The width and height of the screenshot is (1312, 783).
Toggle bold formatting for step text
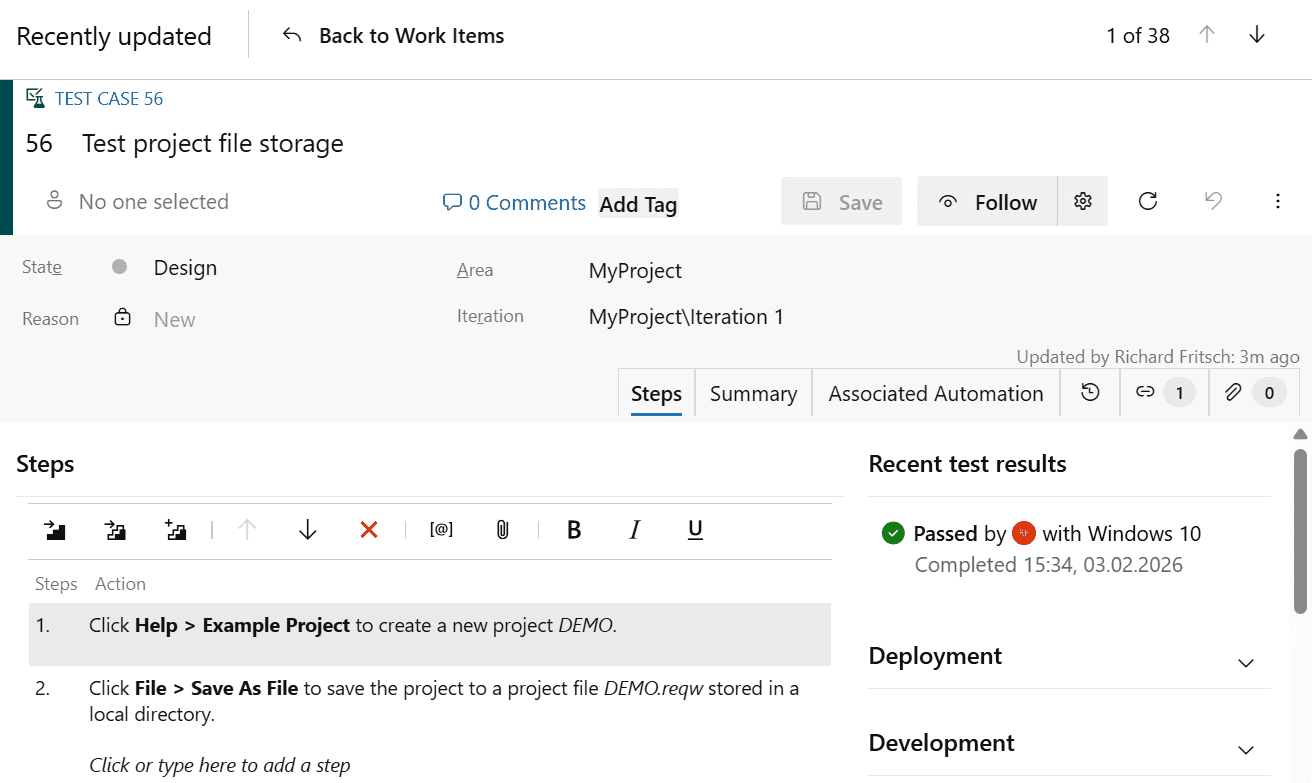[x=573, y=530]
